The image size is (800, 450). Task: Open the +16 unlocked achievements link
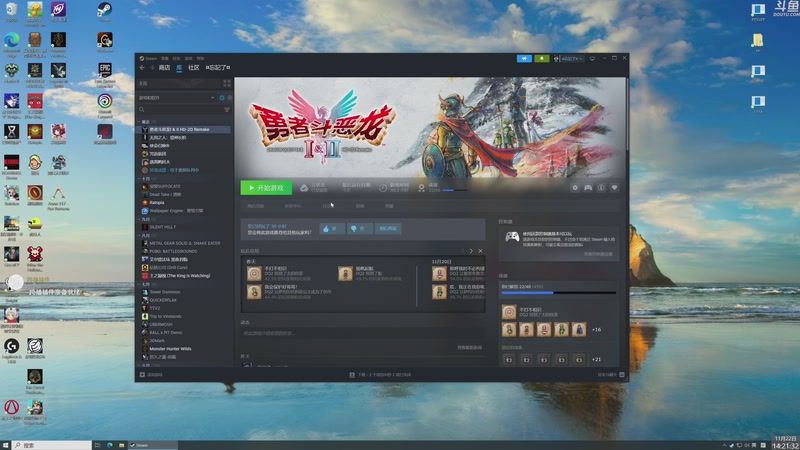click(596, 330)
